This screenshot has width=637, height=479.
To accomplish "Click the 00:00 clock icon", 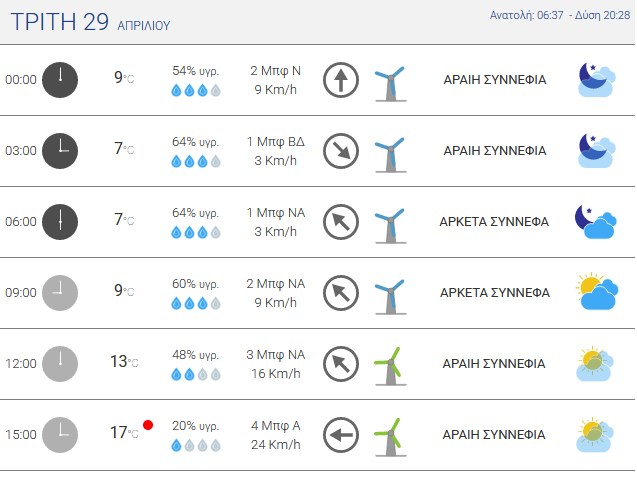I will click(60, 80).
